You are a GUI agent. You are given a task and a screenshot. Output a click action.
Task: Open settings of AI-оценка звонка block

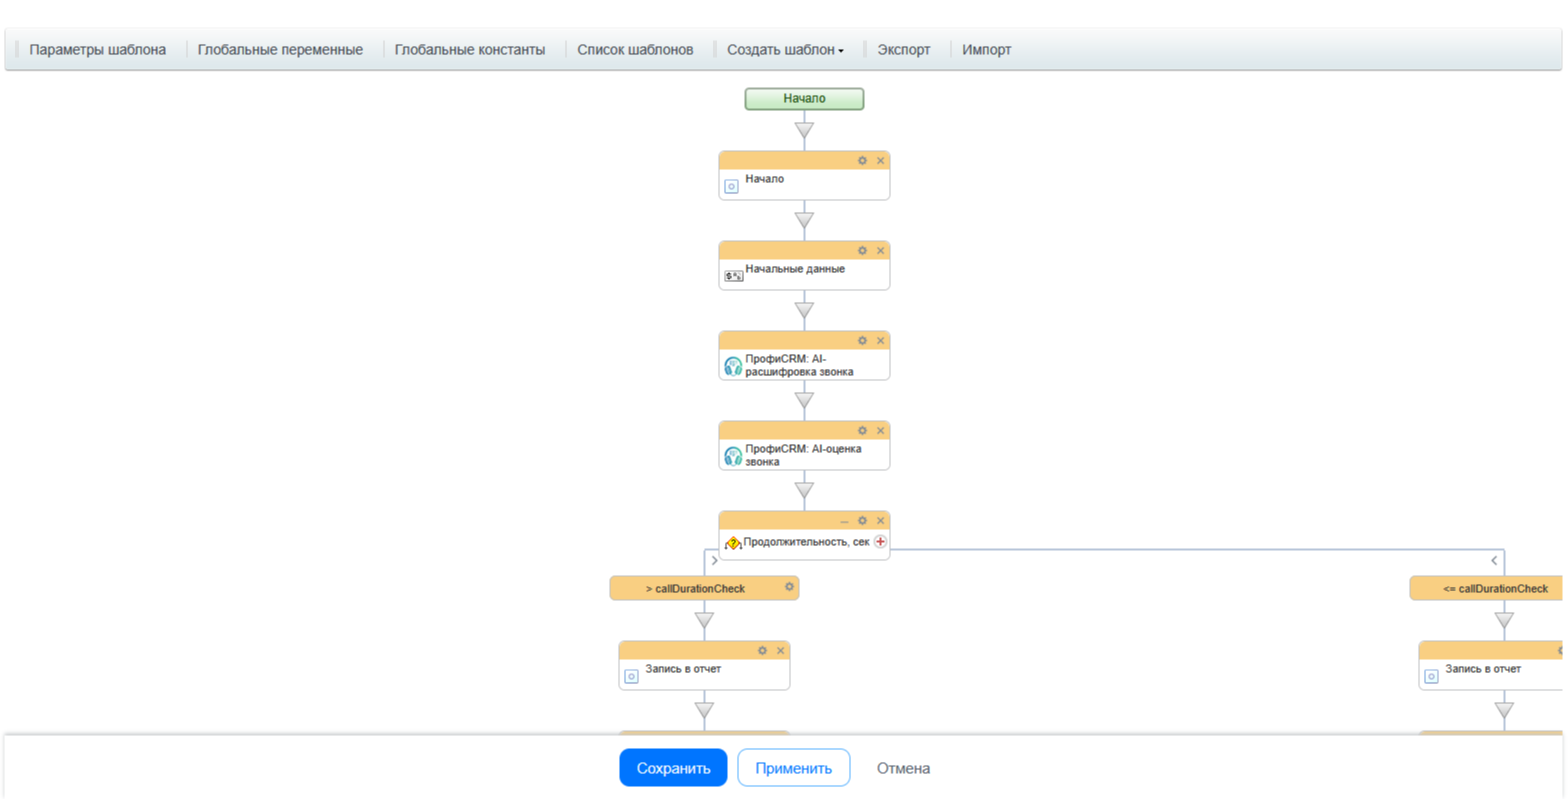click(x=862, y=430)
